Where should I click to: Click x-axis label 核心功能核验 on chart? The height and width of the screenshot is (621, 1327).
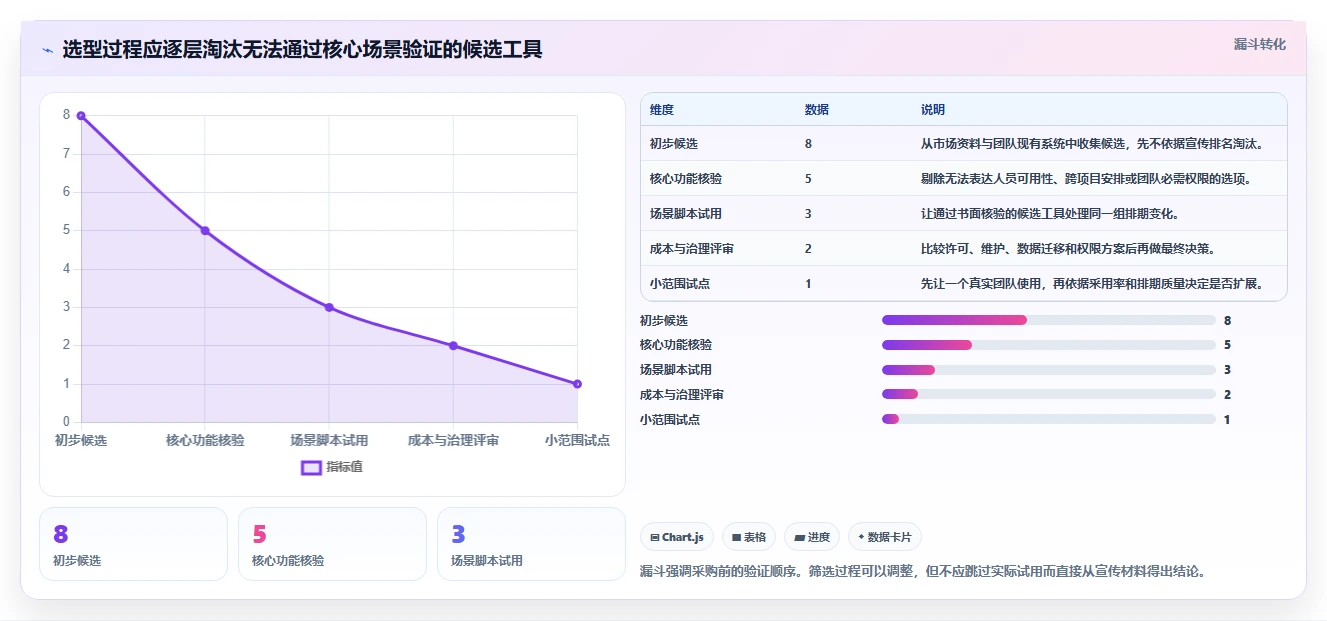(205, 440)
